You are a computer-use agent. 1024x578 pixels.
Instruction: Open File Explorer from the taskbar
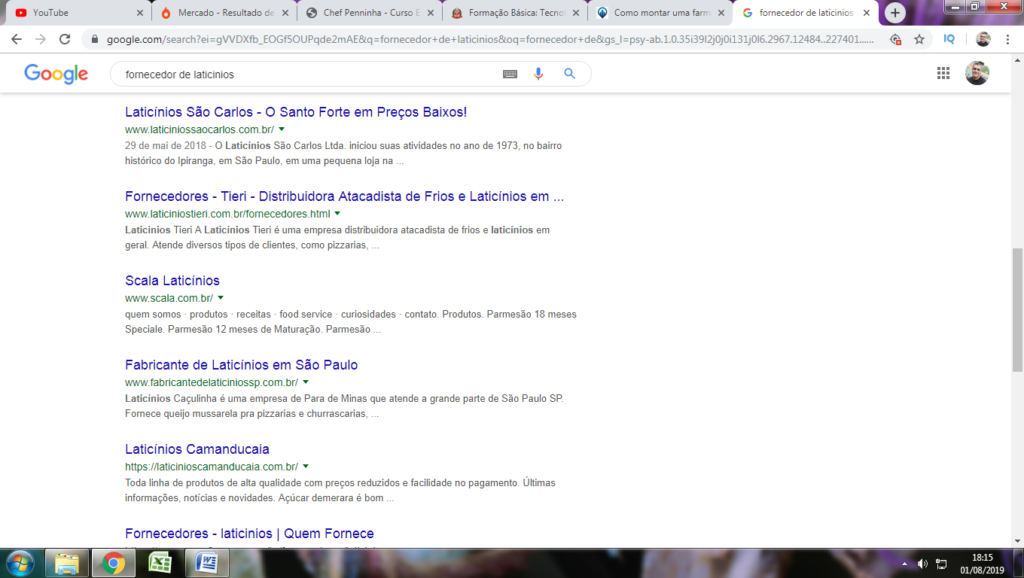[x=67, y=563]
